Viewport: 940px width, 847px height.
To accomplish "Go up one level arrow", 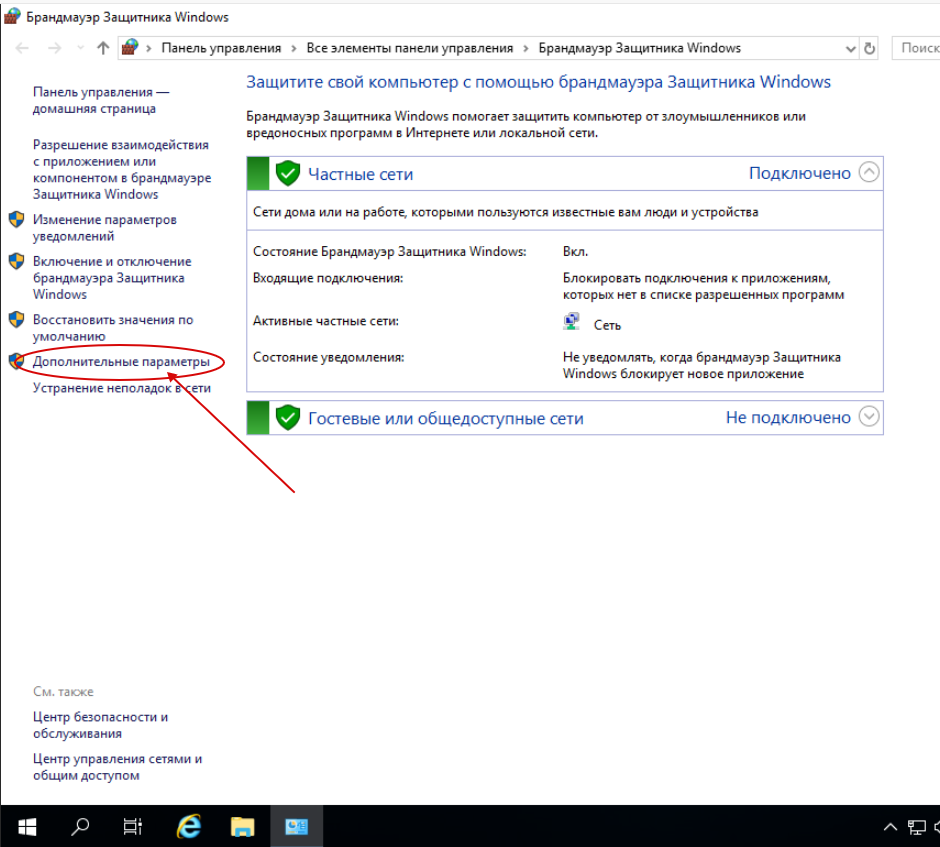I will tap(103, 48).
